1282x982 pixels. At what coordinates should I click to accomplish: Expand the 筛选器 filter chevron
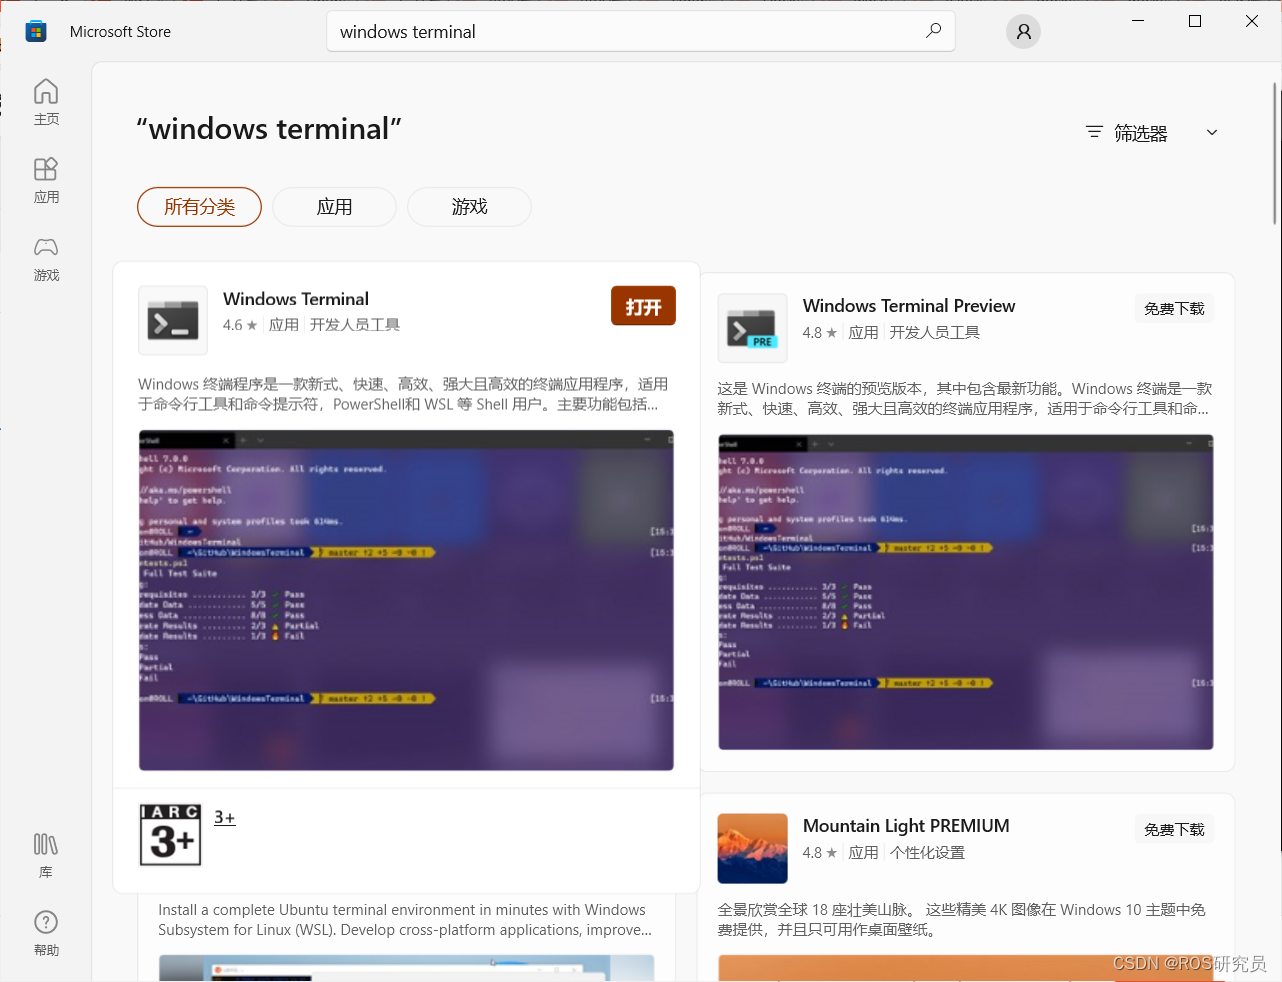pyautogui.click(x=1212, y=132)
